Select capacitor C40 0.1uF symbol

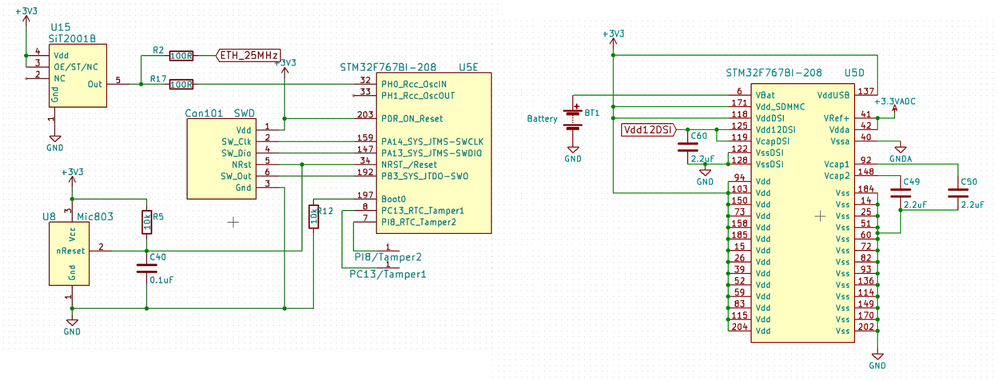tap(146, 268)
